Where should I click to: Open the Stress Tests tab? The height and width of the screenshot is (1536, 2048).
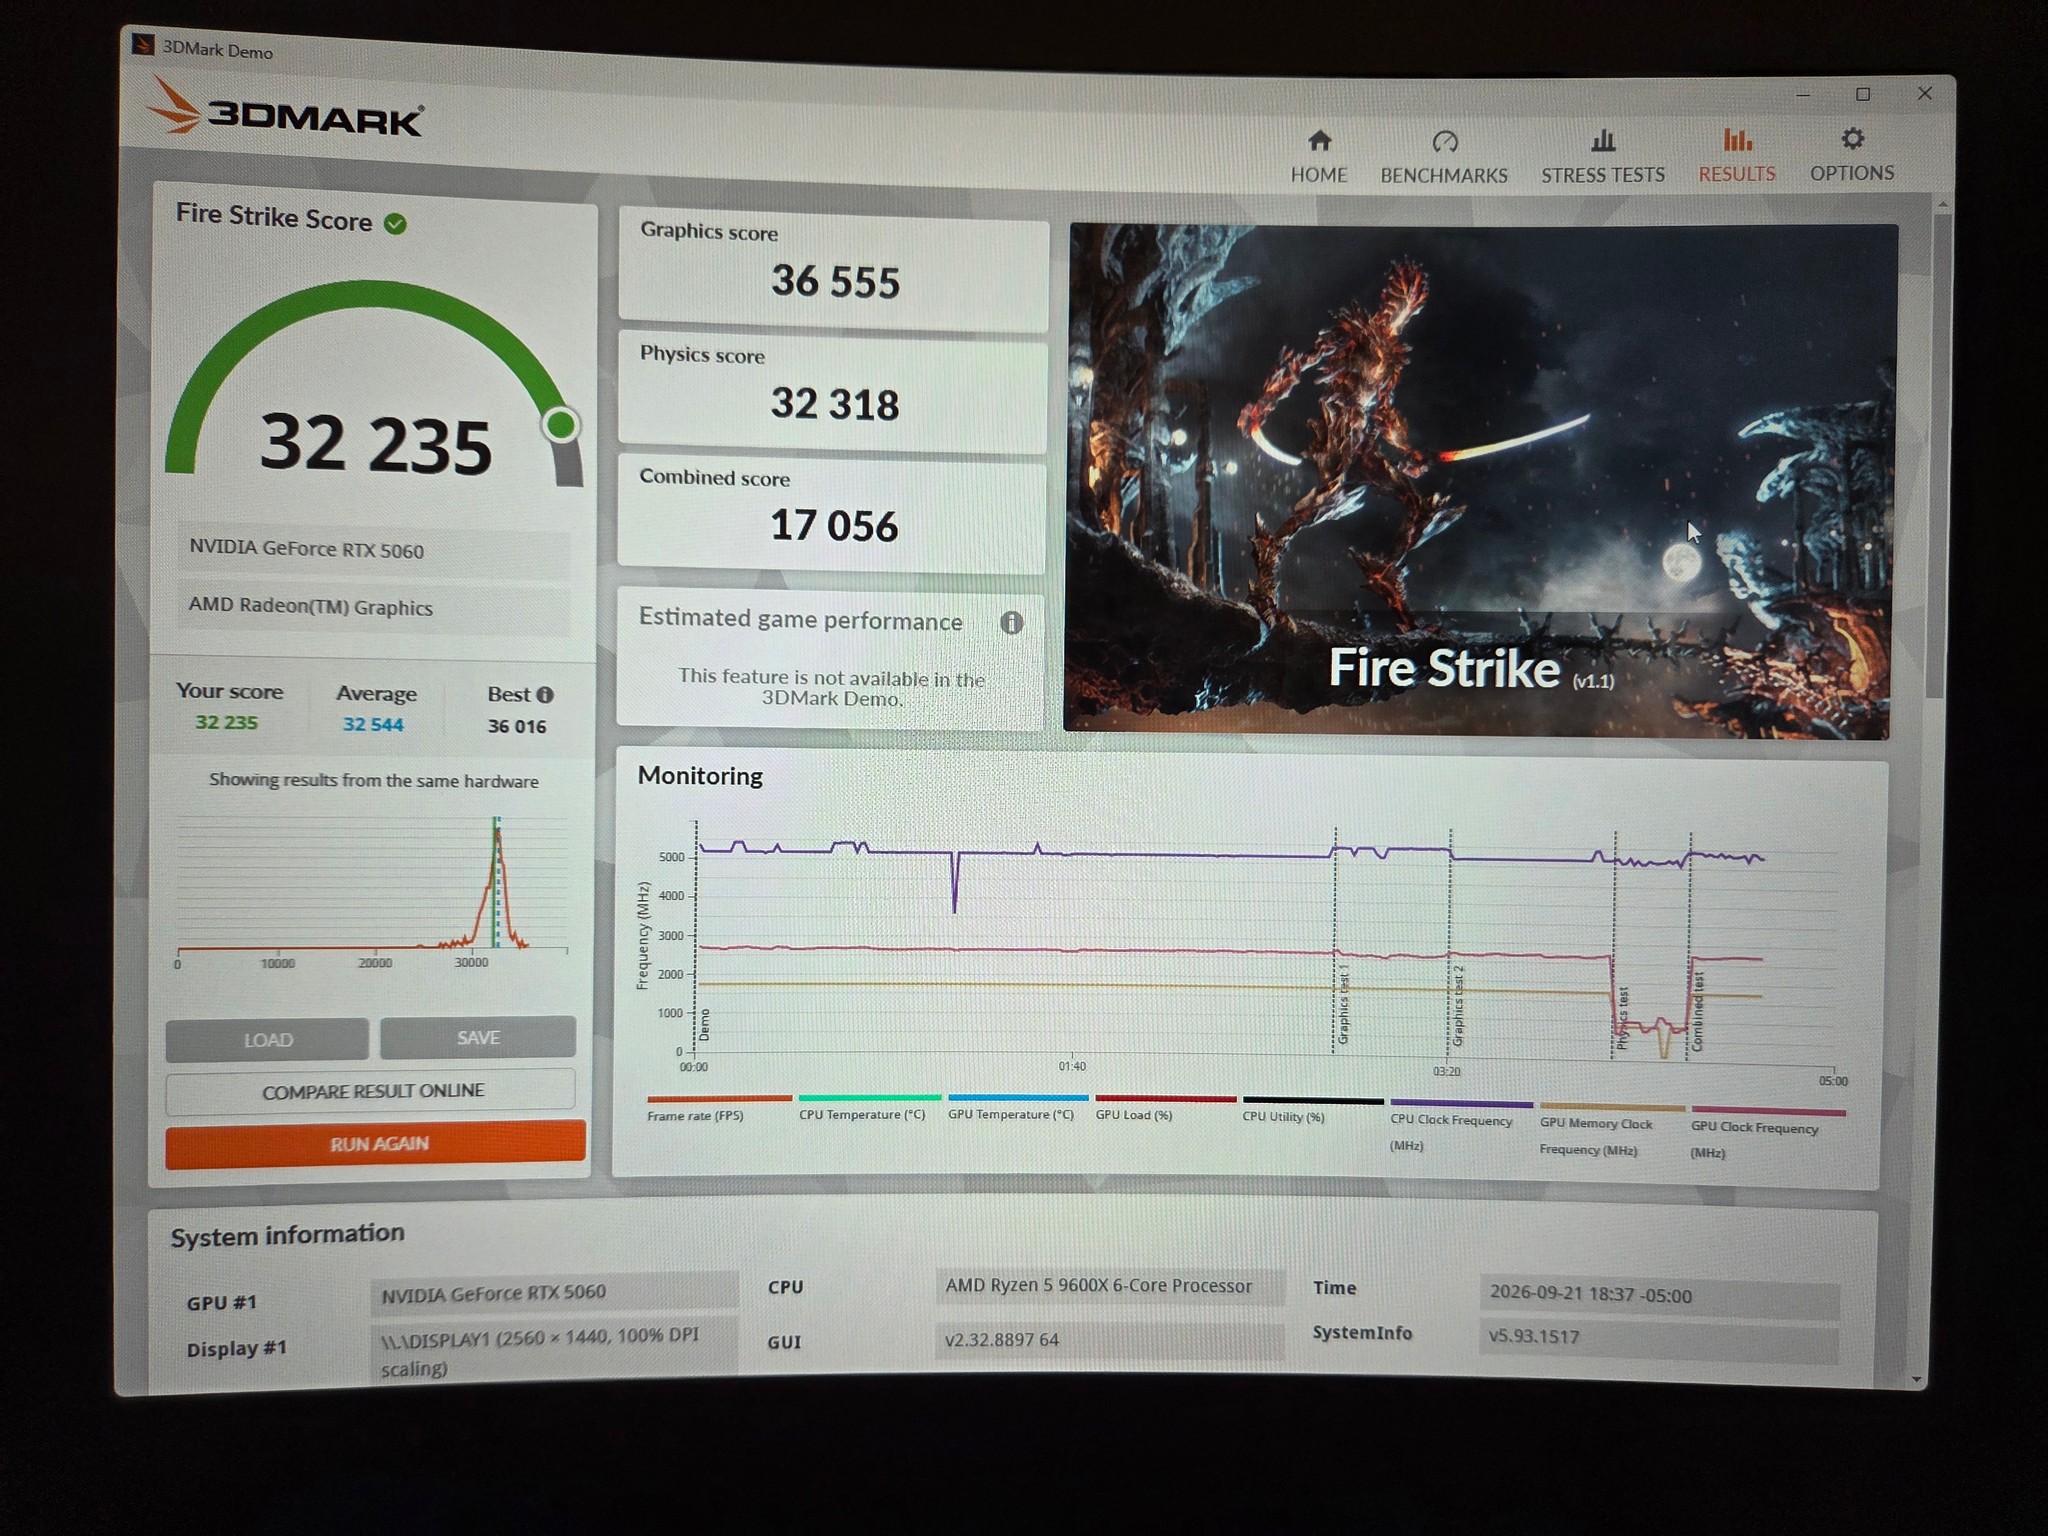click(1602, 157)
